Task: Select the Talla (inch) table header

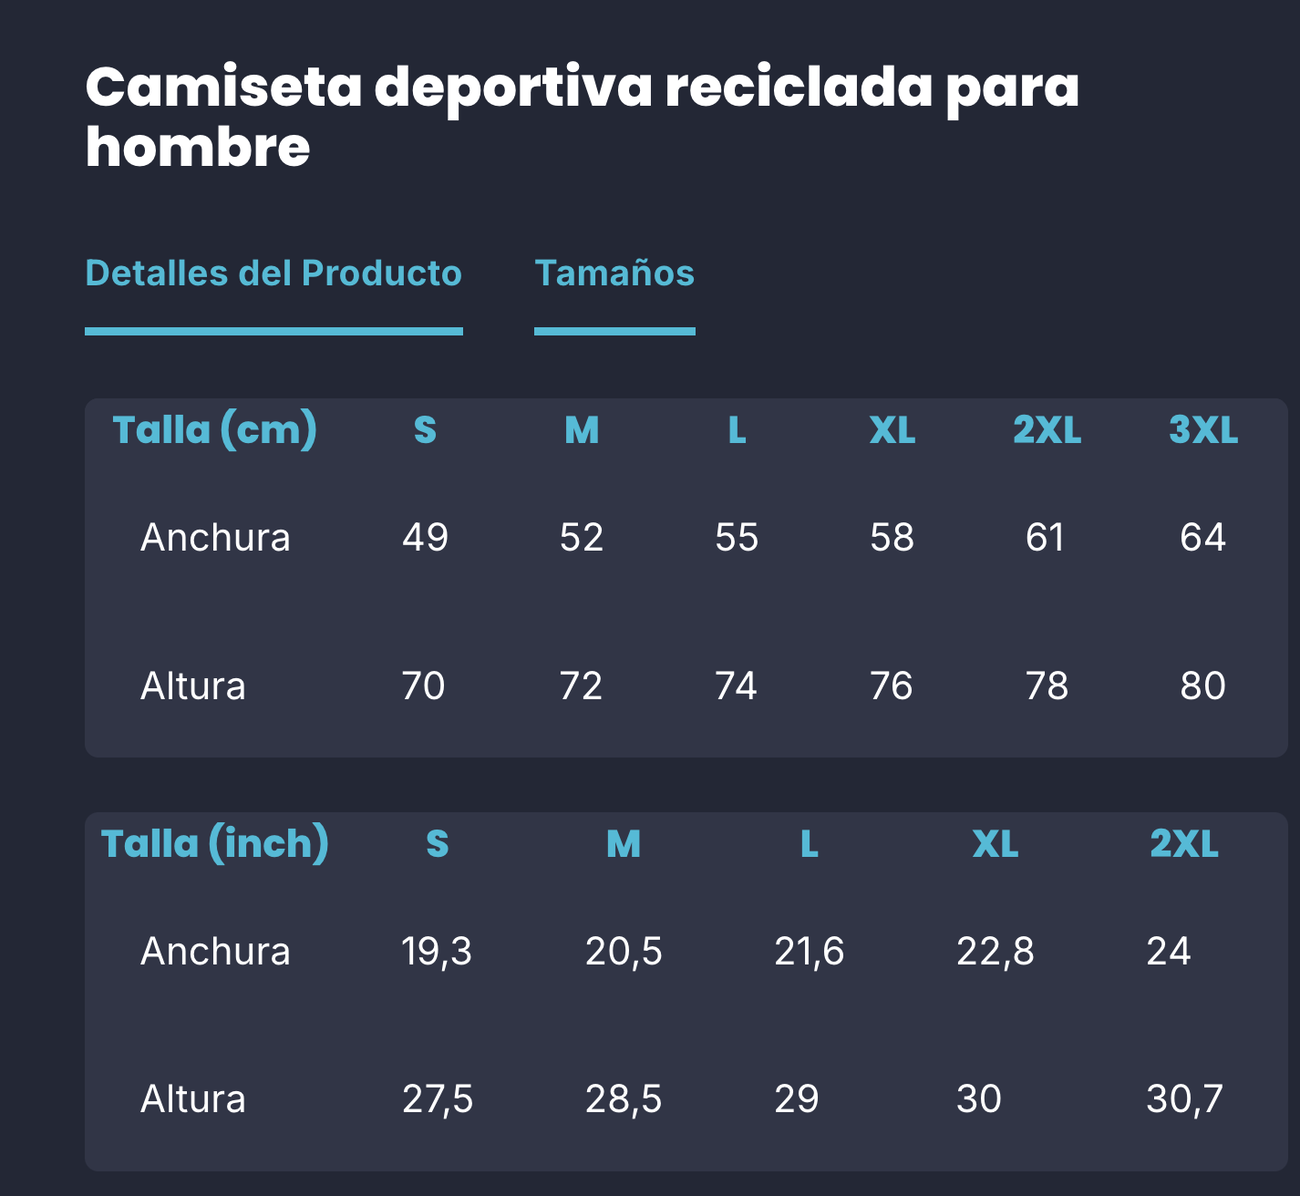Action: 215,843
